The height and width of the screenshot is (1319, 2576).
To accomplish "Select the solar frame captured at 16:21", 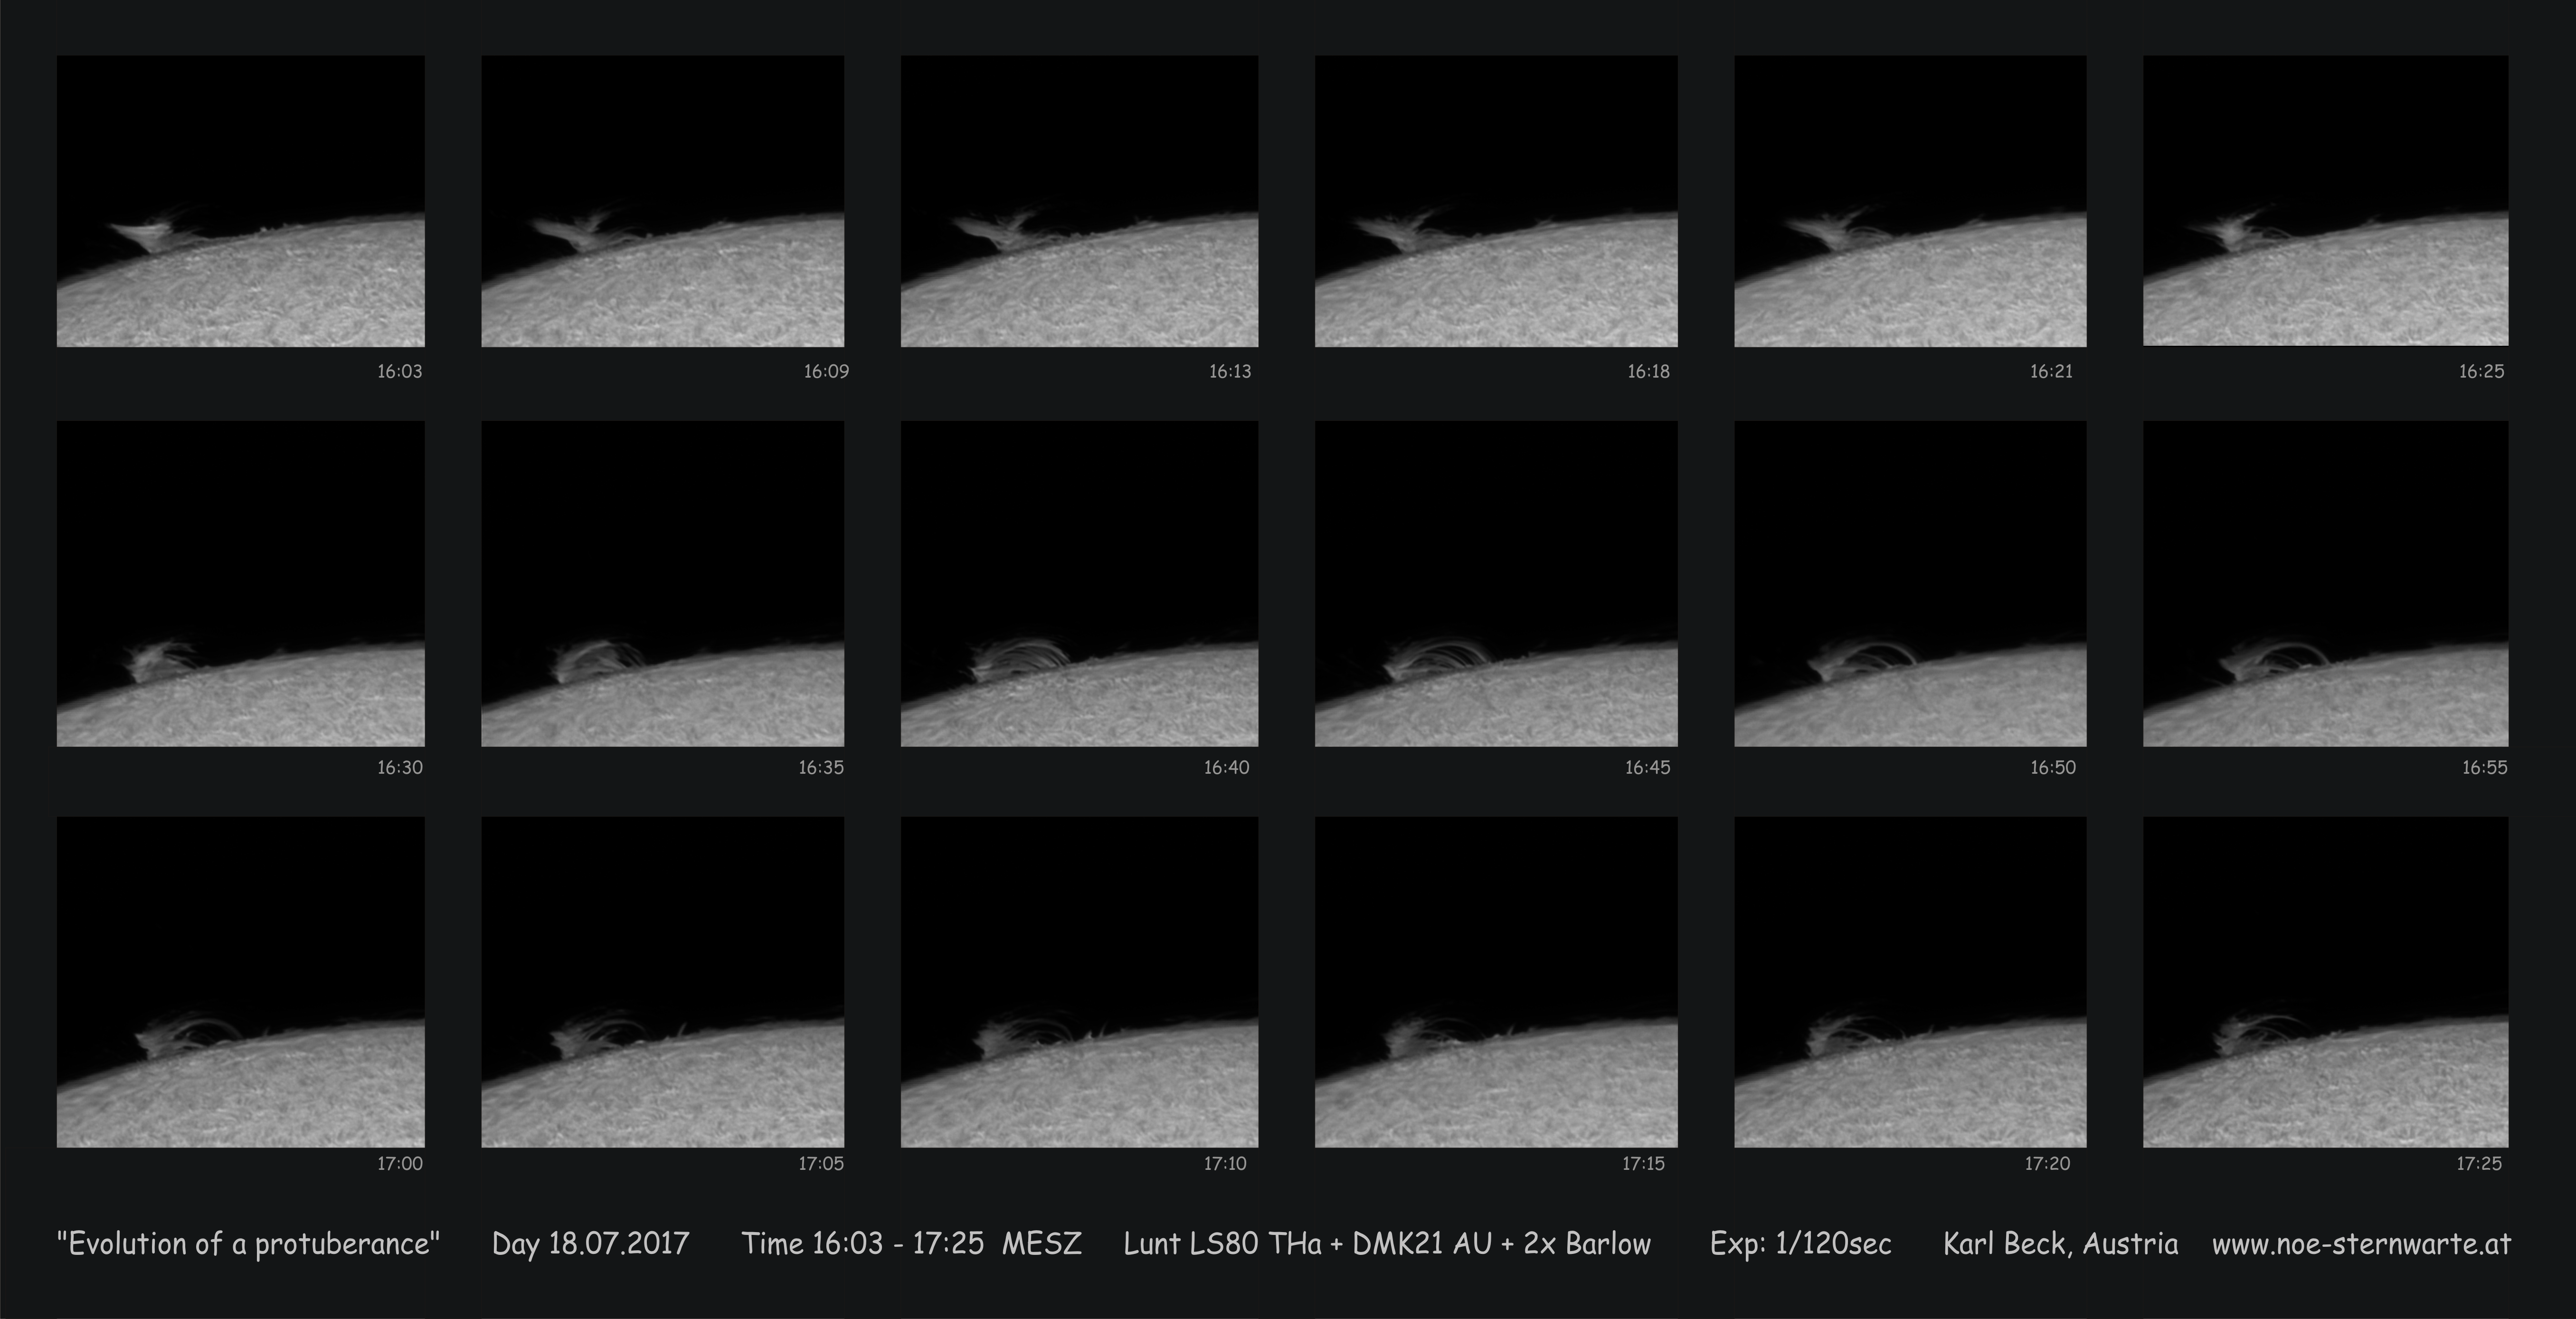I will tap(1910, 201).
